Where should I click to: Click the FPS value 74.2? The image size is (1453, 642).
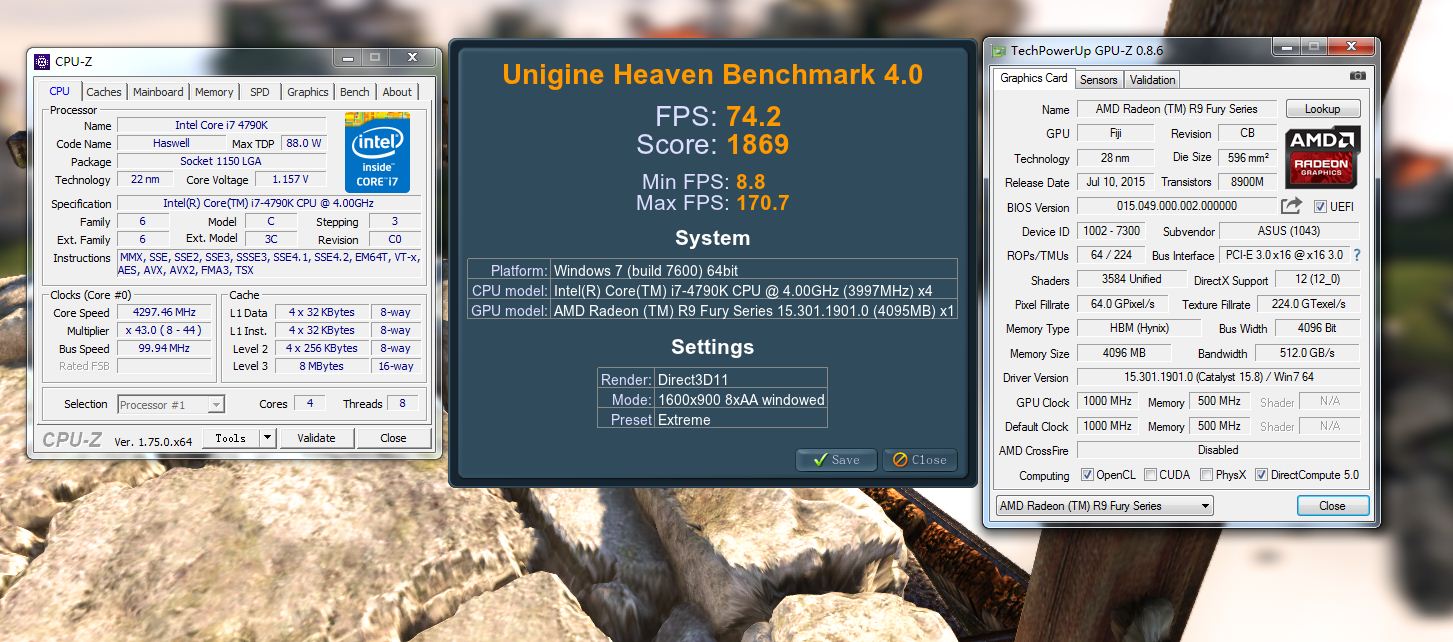click(754, 116)
